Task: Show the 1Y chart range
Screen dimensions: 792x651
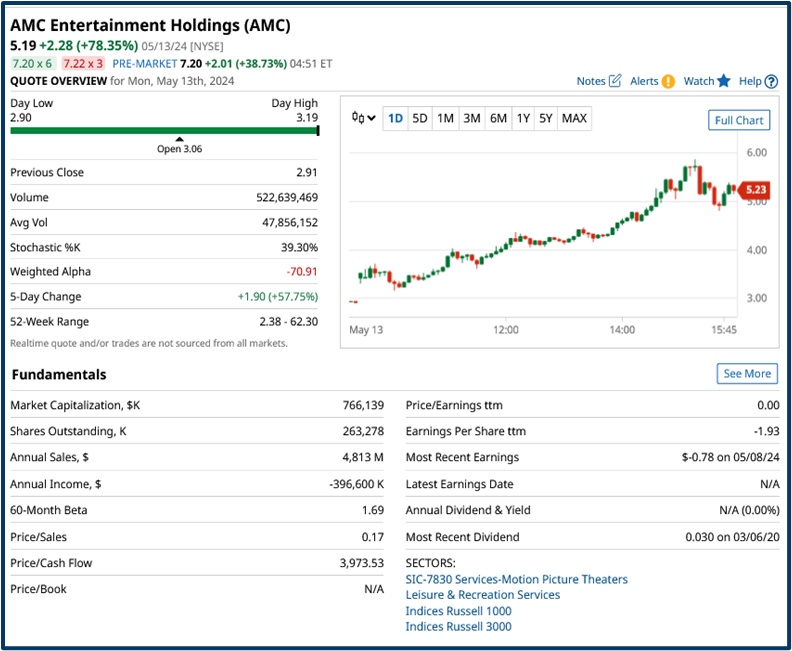Action: tap(523, 118)
